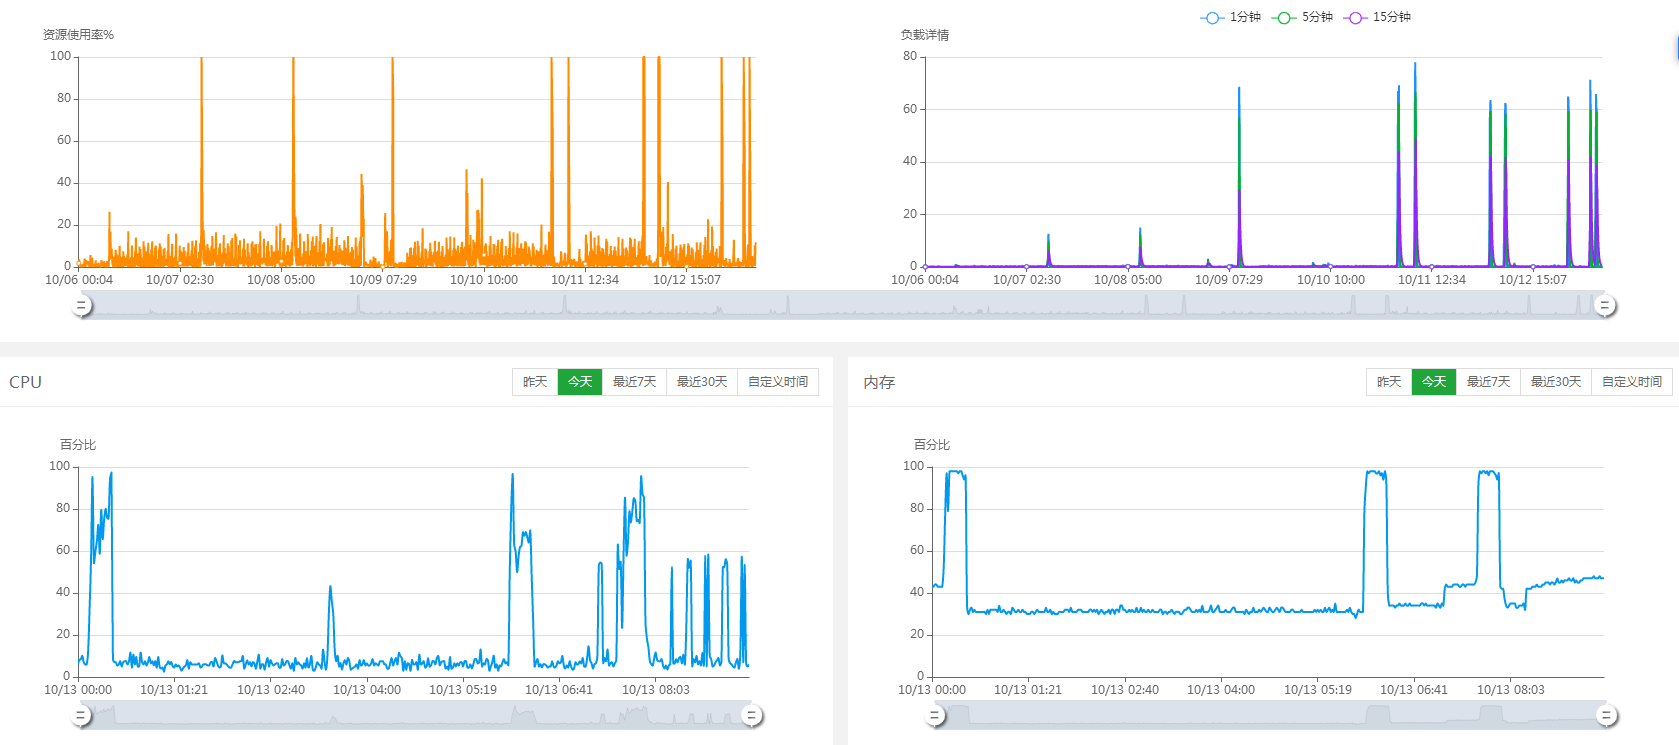Click left handle of top zoom slider

click(82, 305)
